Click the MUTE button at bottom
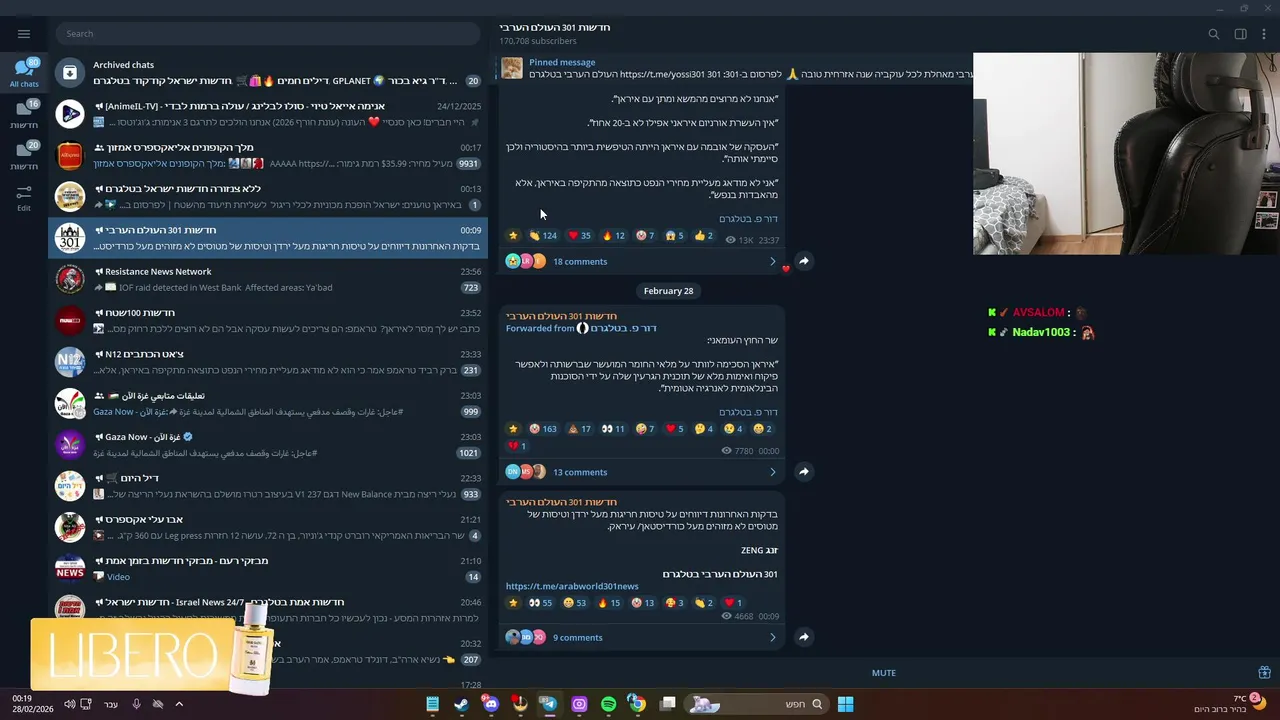 coord(884,673)
